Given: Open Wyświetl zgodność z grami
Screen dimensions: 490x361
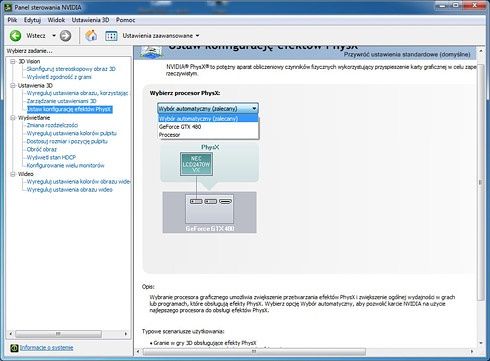Looking at the screenshot, I should 59,77.
